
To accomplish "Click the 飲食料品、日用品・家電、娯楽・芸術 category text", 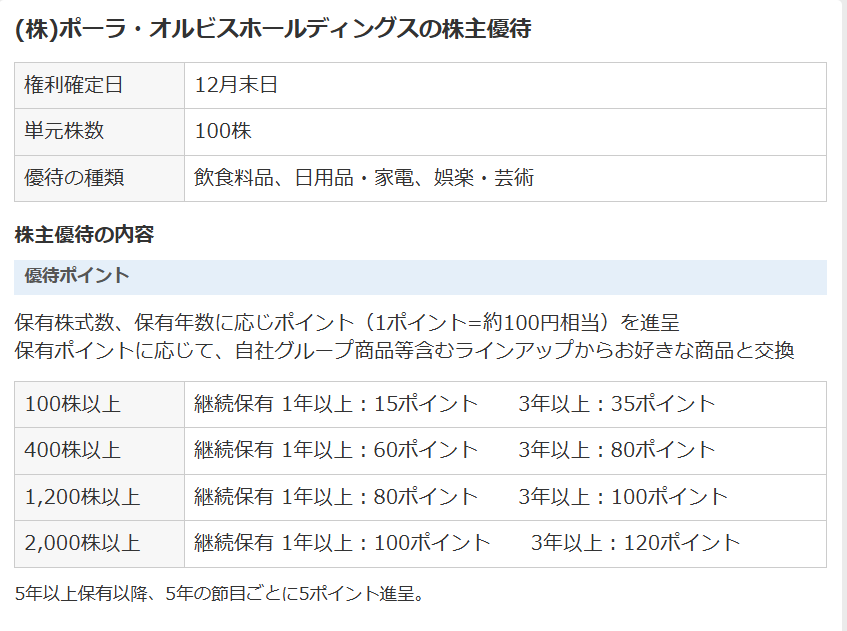I will pyautogui.click(x=364, y=178).
